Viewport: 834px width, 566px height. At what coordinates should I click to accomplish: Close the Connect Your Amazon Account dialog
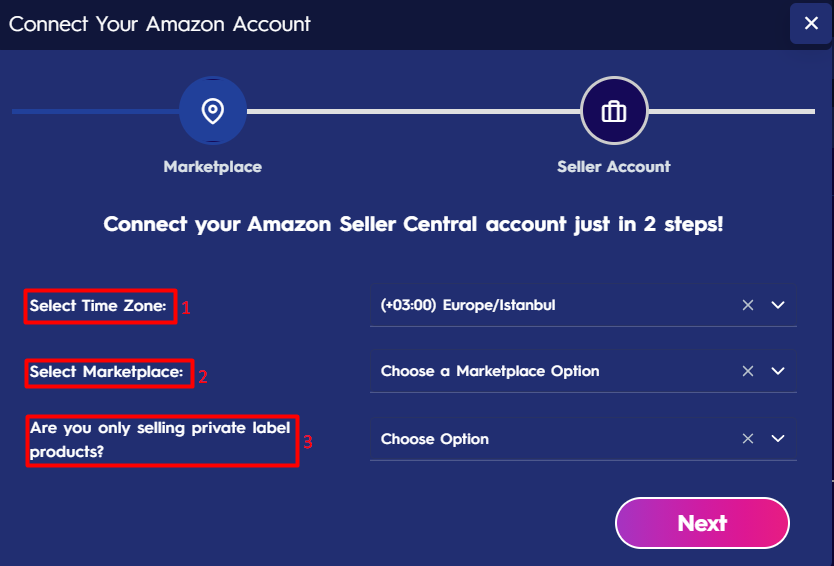pos(811,23)
